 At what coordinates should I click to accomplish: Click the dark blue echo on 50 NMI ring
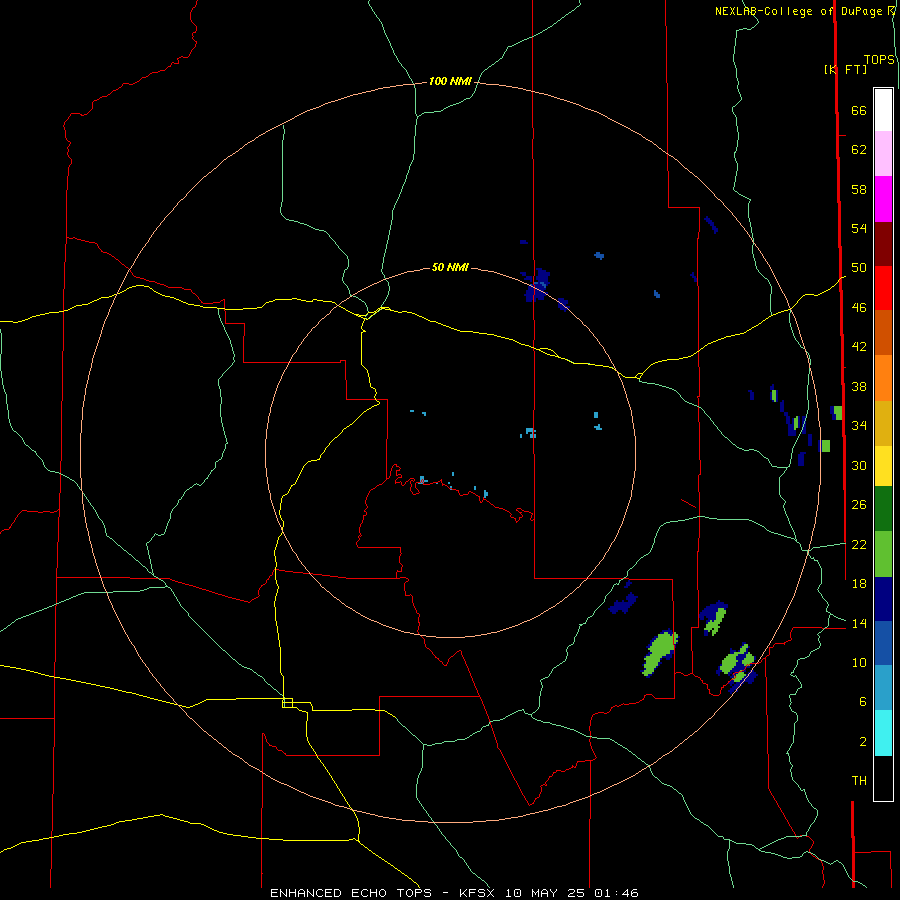point(538,285)
